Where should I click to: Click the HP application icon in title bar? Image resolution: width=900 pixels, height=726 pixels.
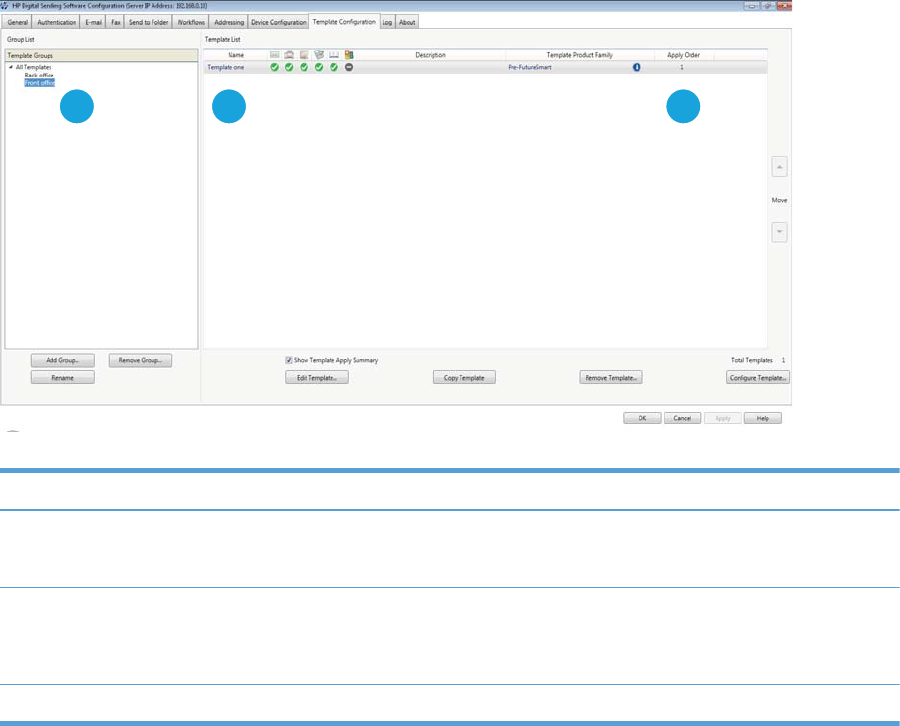(5, 6)
